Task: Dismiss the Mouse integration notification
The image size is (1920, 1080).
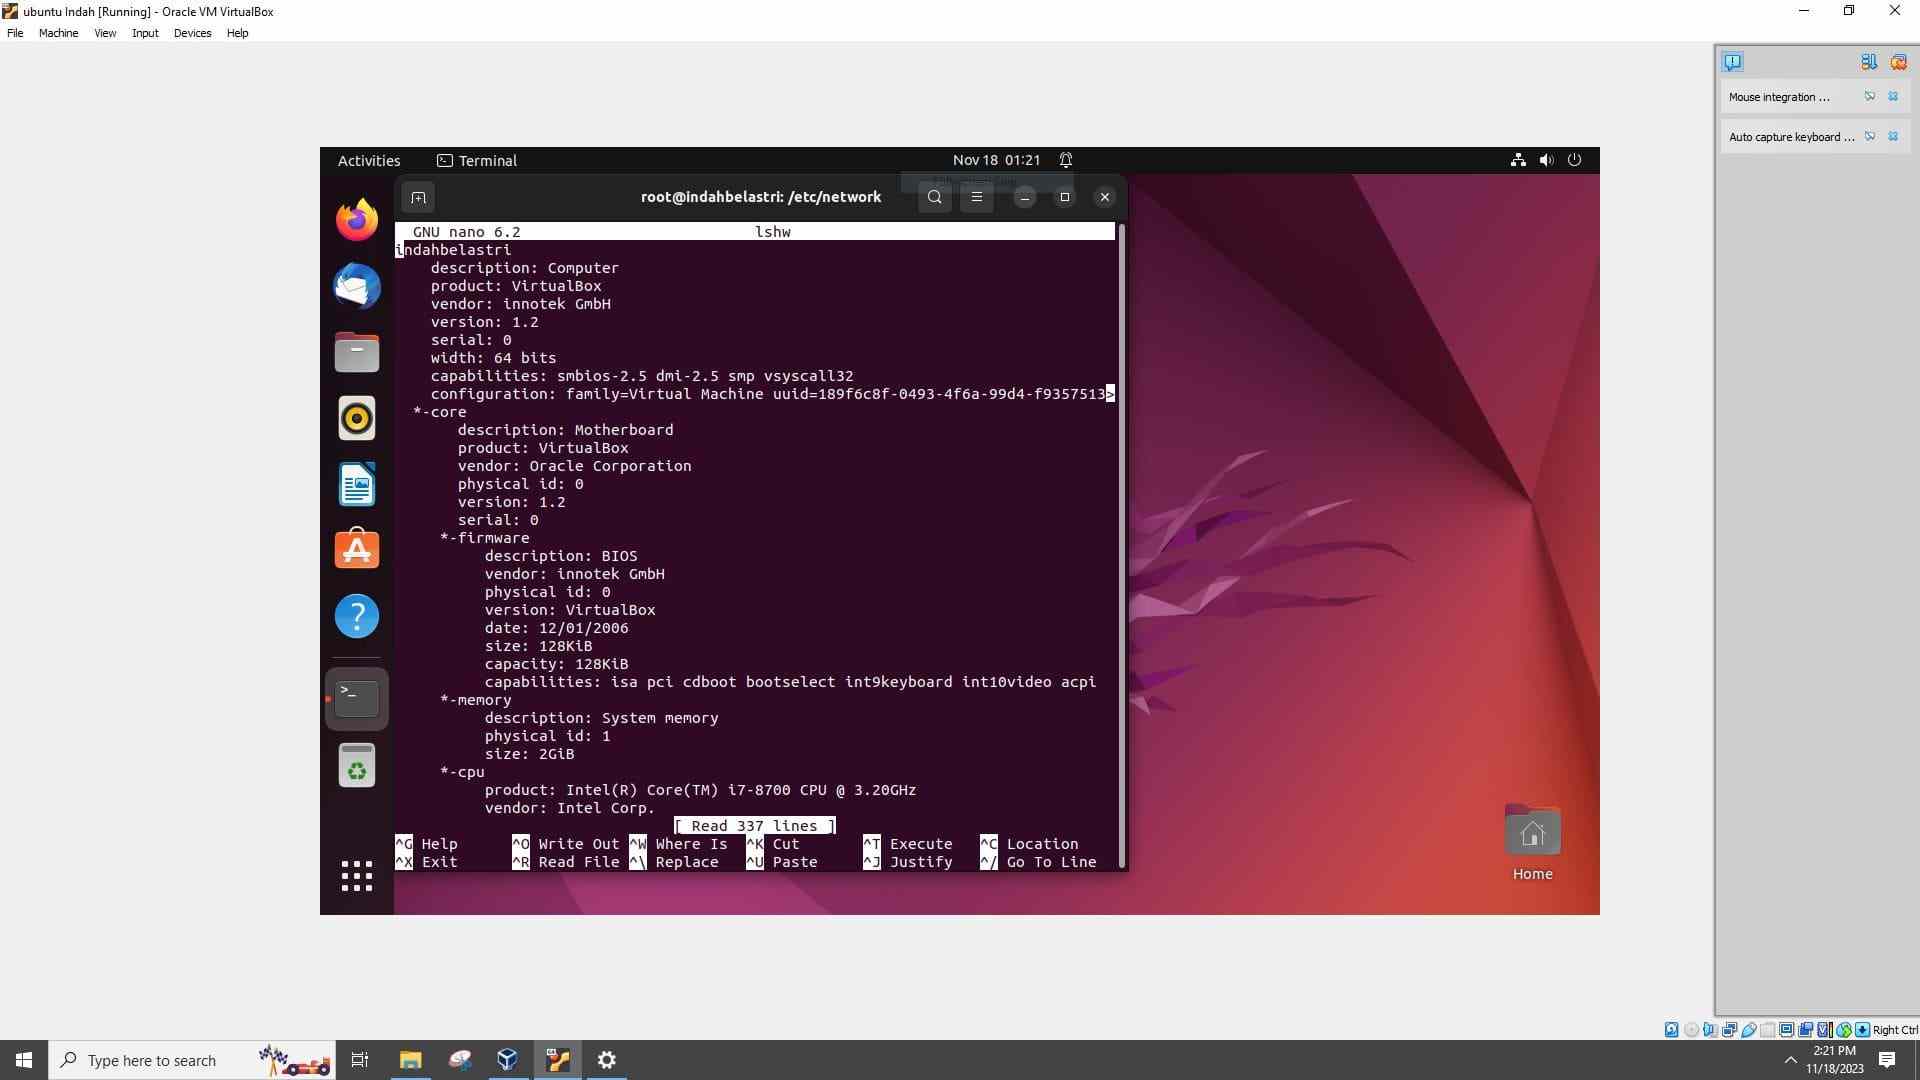Action: (x=1893, y=97)
